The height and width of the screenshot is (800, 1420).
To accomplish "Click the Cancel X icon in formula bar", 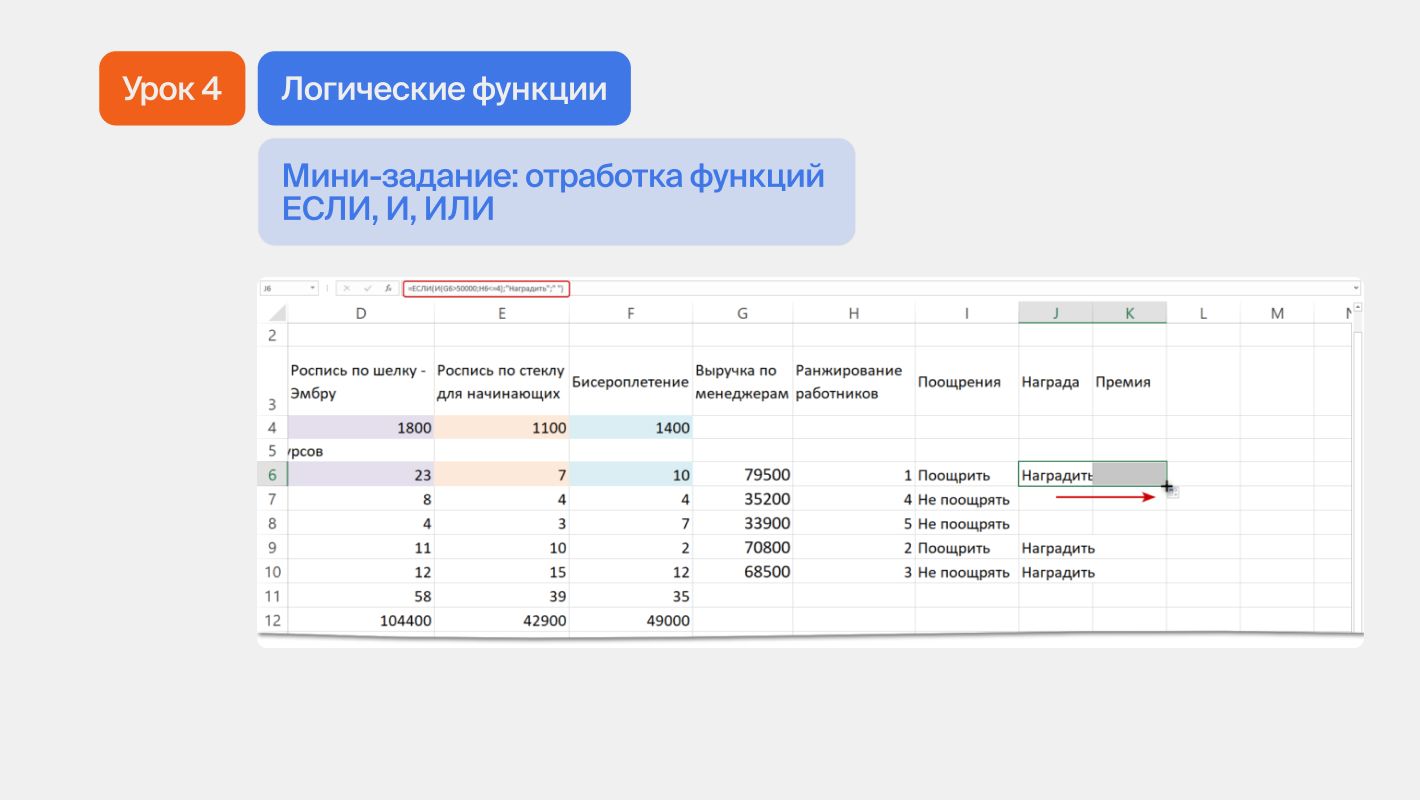I will coord(348,288).
